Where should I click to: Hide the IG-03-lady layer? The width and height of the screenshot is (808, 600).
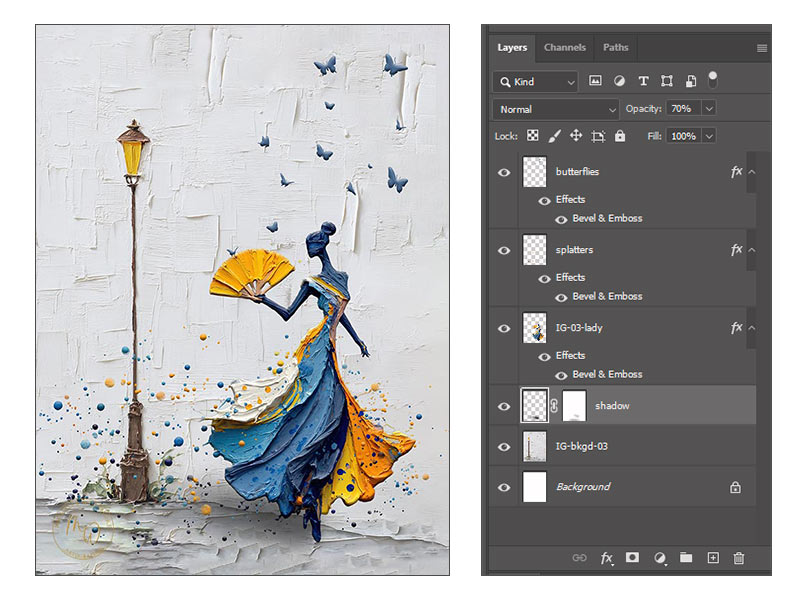coord(504,328)
